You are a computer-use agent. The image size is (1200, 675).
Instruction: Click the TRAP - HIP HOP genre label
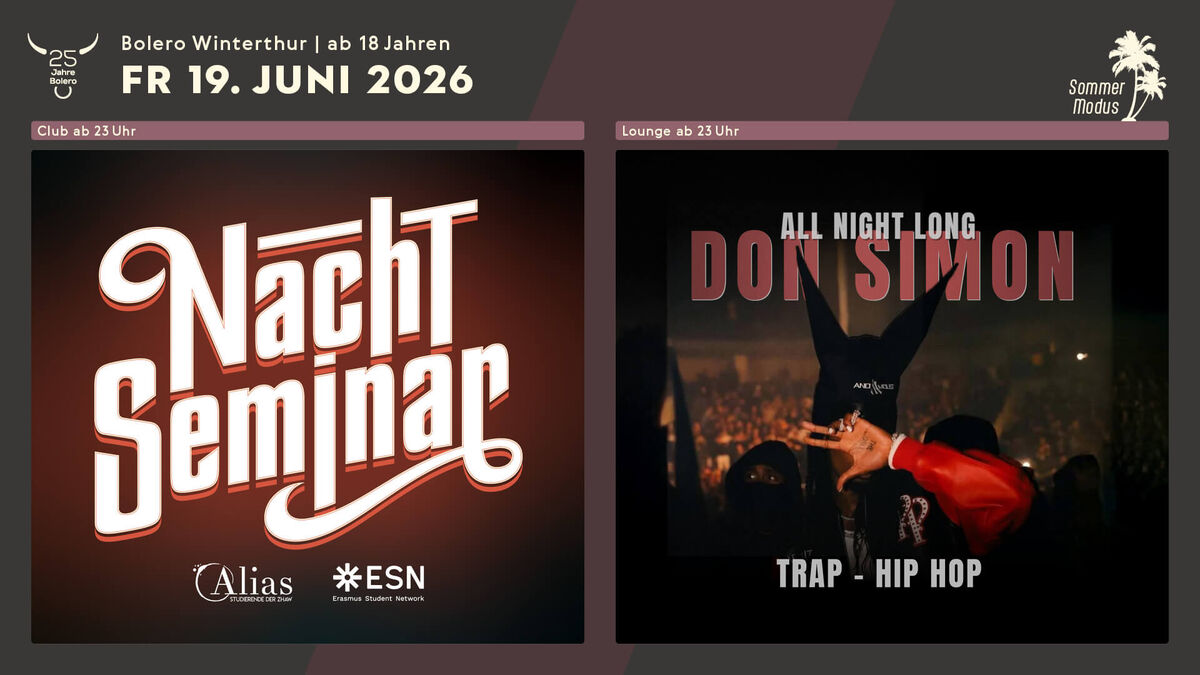879,573
